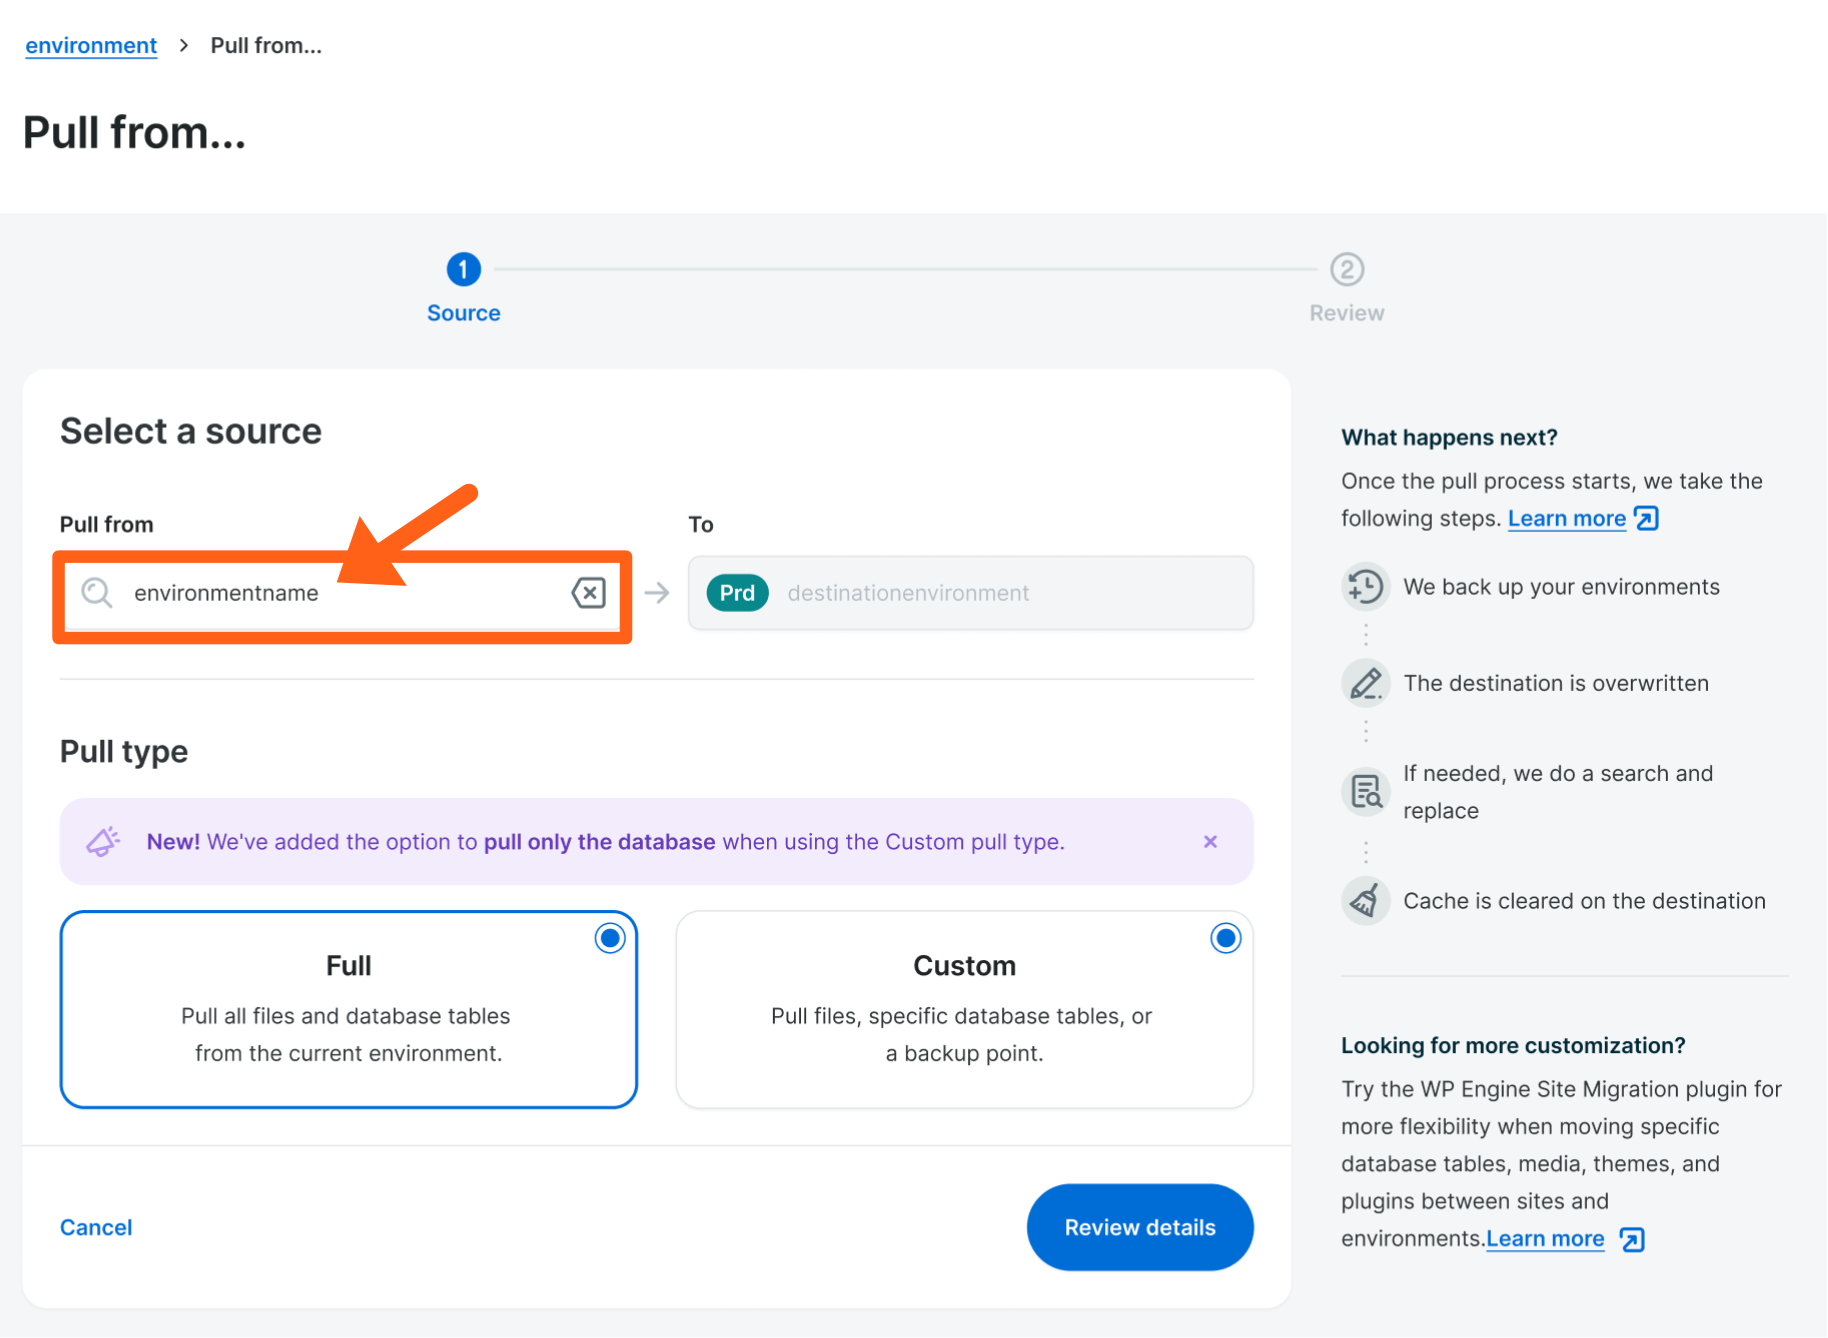Click the pencil destination overwritten icon
Screen dimensions: 1828x1338
tap(1365, 684)
